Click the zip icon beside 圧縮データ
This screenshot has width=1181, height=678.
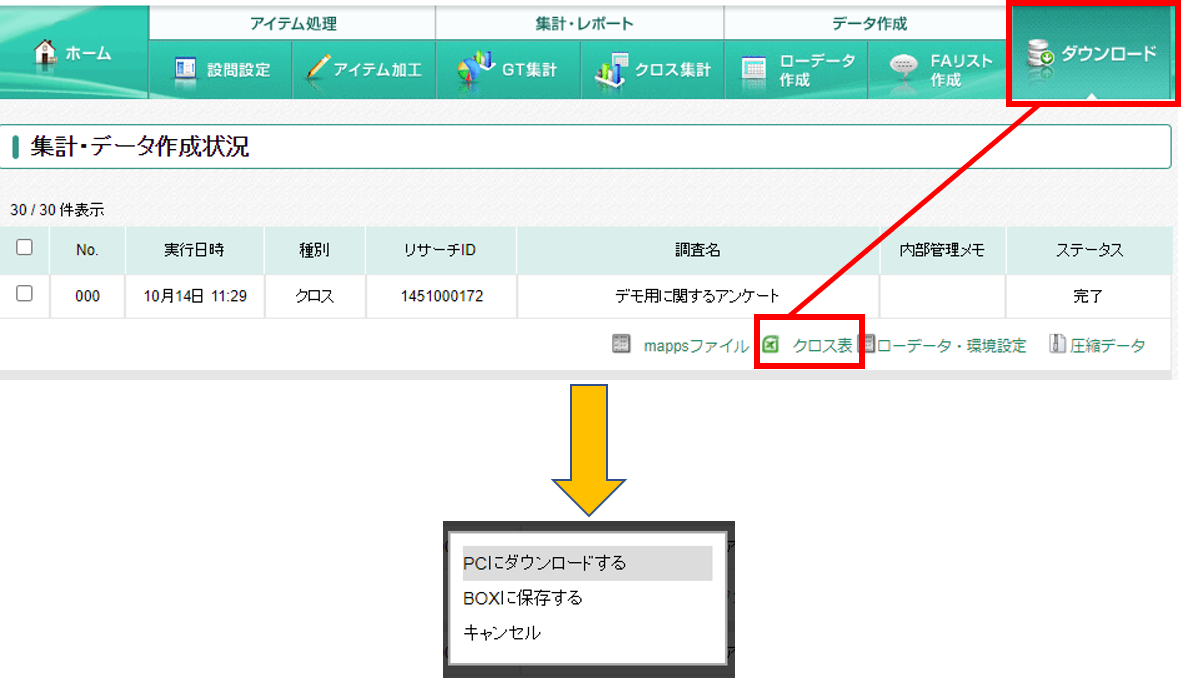click(1057, 344)
